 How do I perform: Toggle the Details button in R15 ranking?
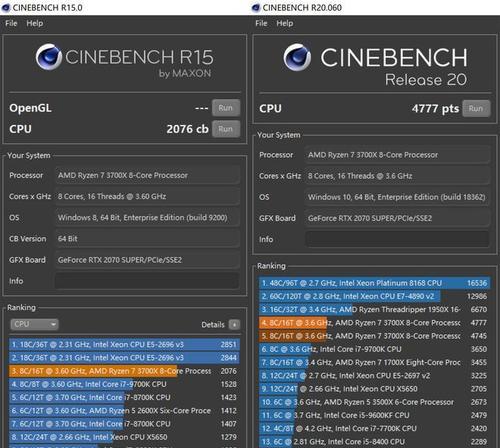coord(234,324)
